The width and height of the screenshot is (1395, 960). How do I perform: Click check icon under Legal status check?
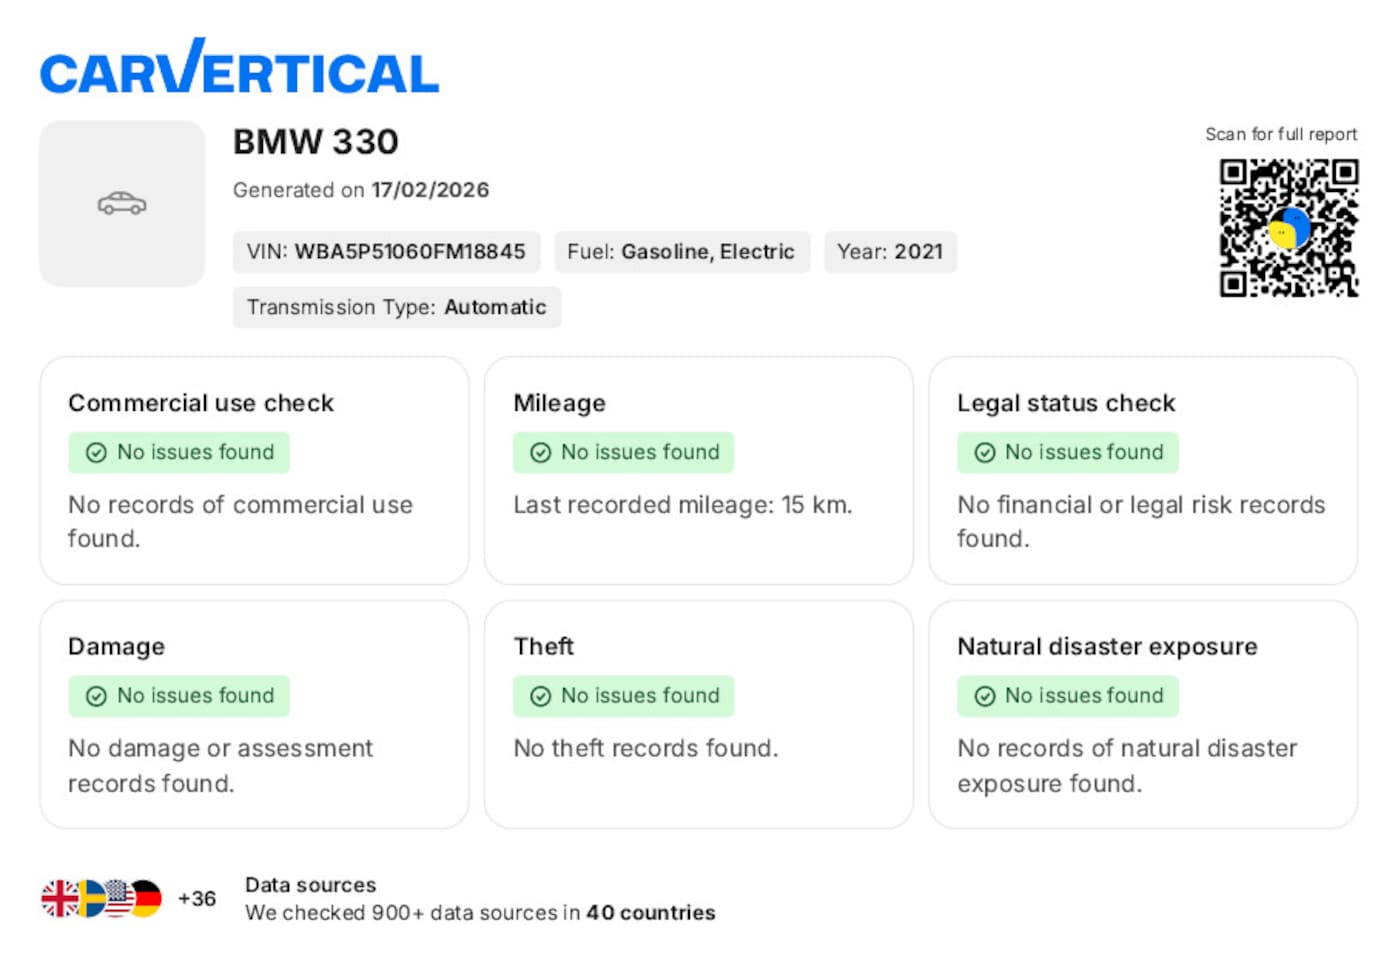tap(984, 453)
